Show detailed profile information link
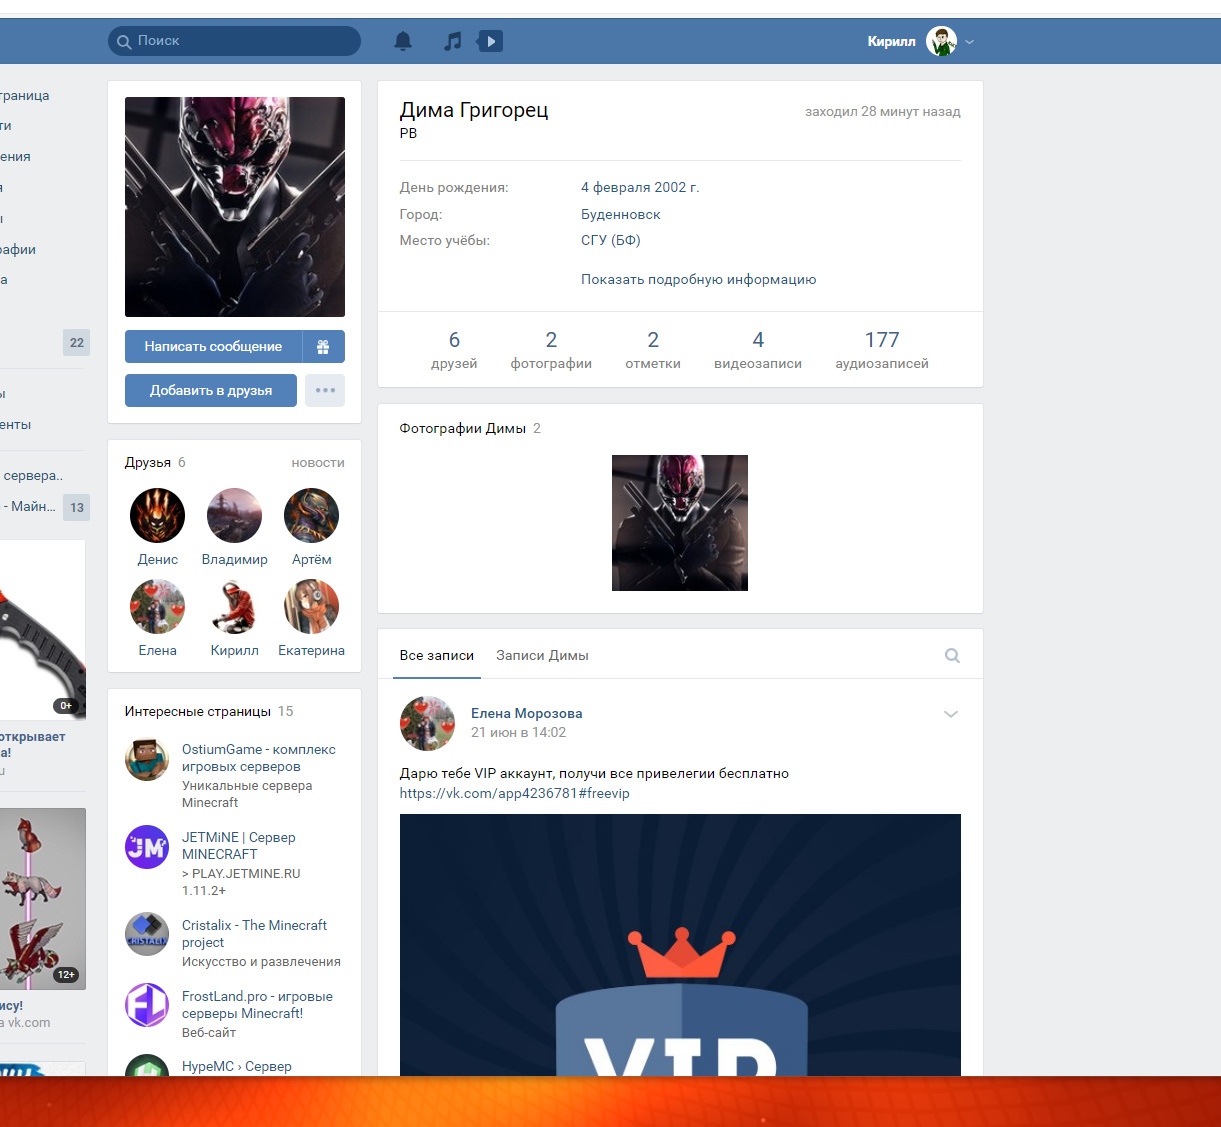Viewport: 1221px width, 1127px height. coord(698,280)
